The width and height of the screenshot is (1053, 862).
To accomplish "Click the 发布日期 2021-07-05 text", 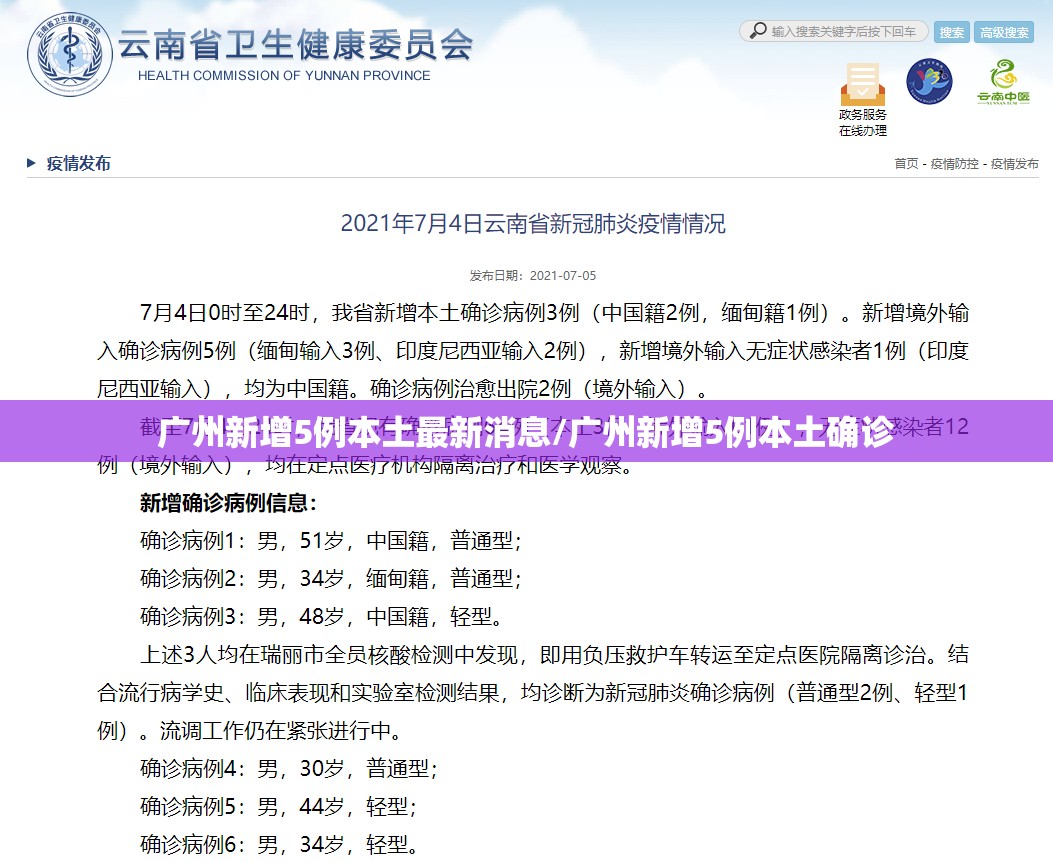I will [532, 275].
